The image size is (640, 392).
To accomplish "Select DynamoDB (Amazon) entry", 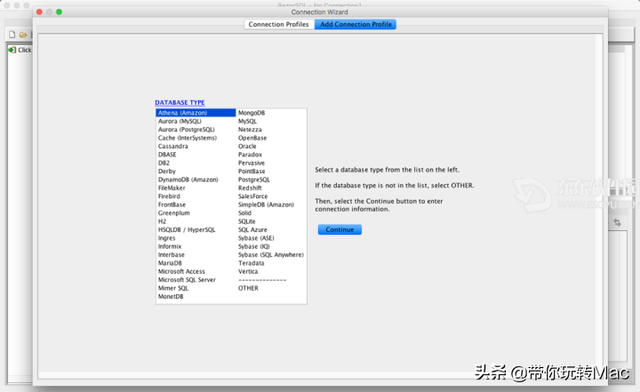I will (188, 180).
